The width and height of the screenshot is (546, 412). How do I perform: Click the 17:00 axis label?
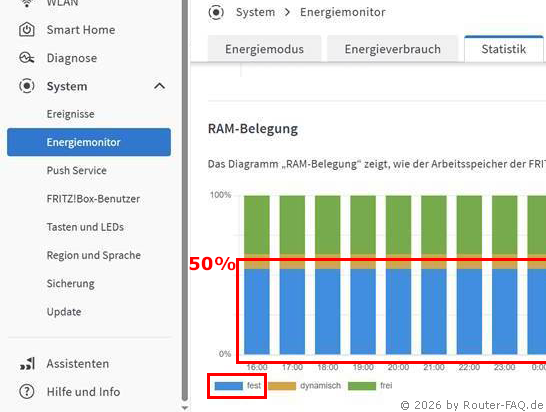292,367
